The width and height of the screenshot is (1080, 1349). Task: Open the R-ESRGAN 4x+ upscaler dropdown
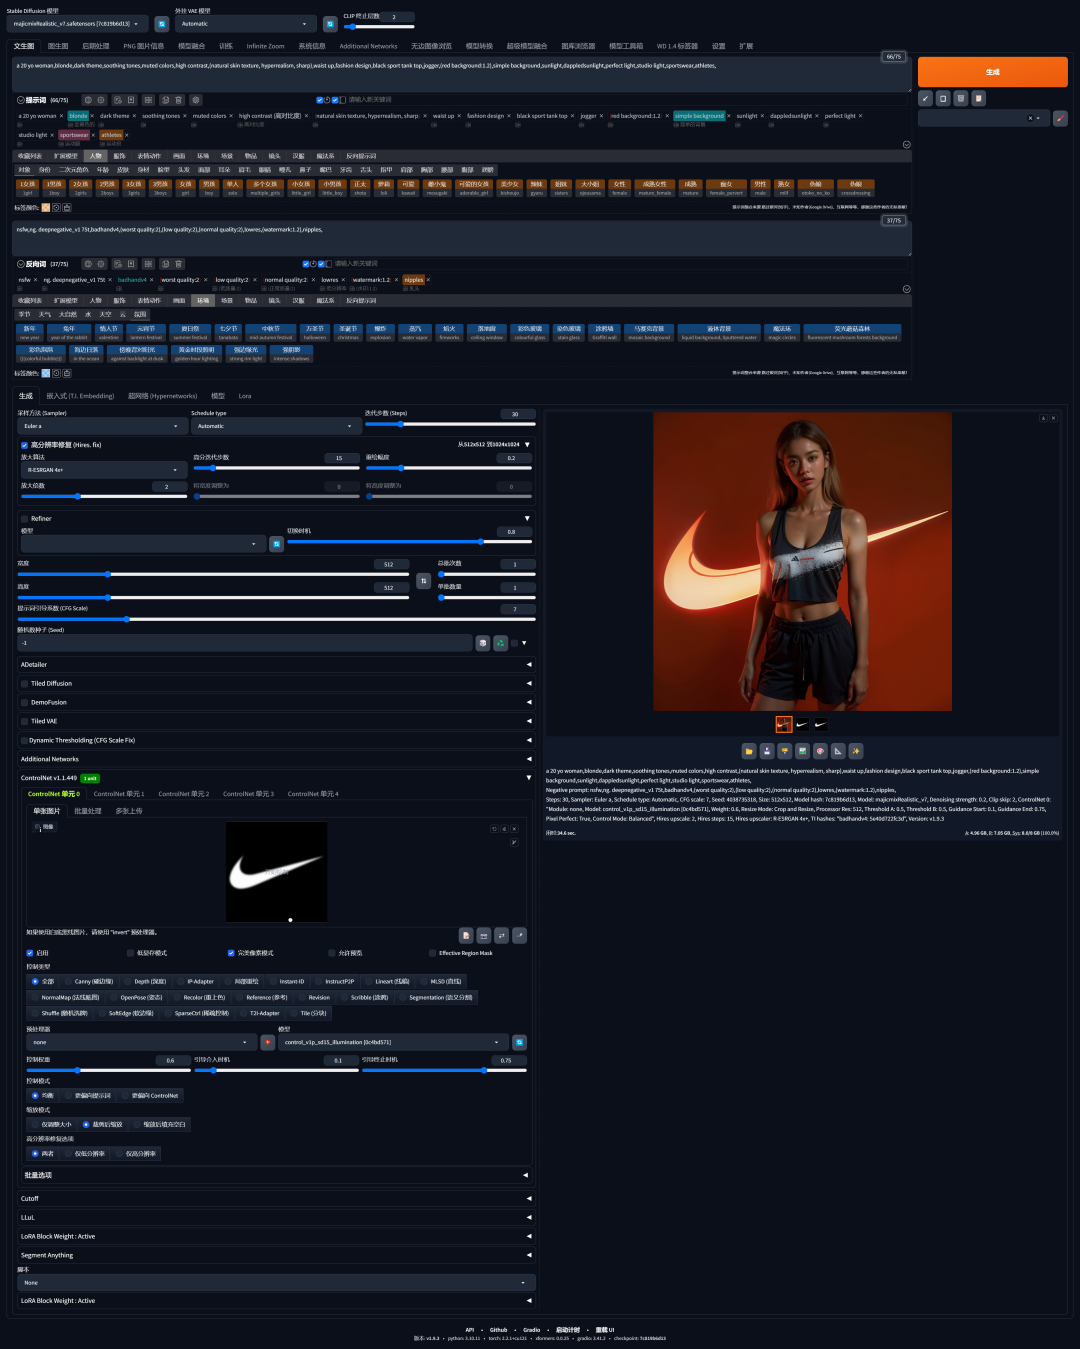pos(103,470)
